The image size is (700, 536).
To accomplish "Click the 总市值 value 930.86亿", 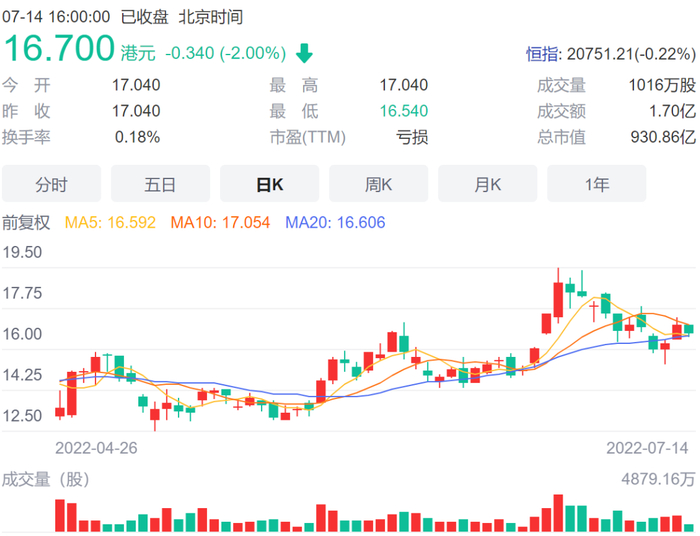I will point(663,137).
